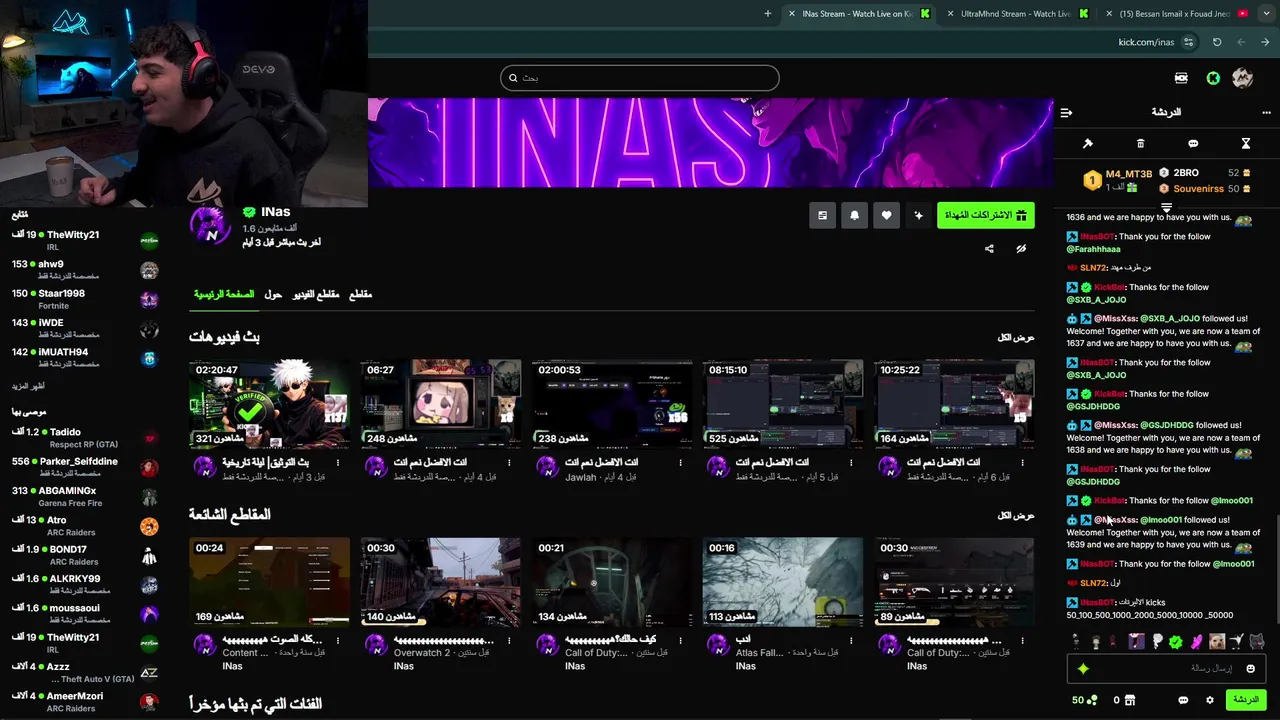Switch to UltraMhnd Stream browser tab

pyautogui.click(x=1017, y=14)
